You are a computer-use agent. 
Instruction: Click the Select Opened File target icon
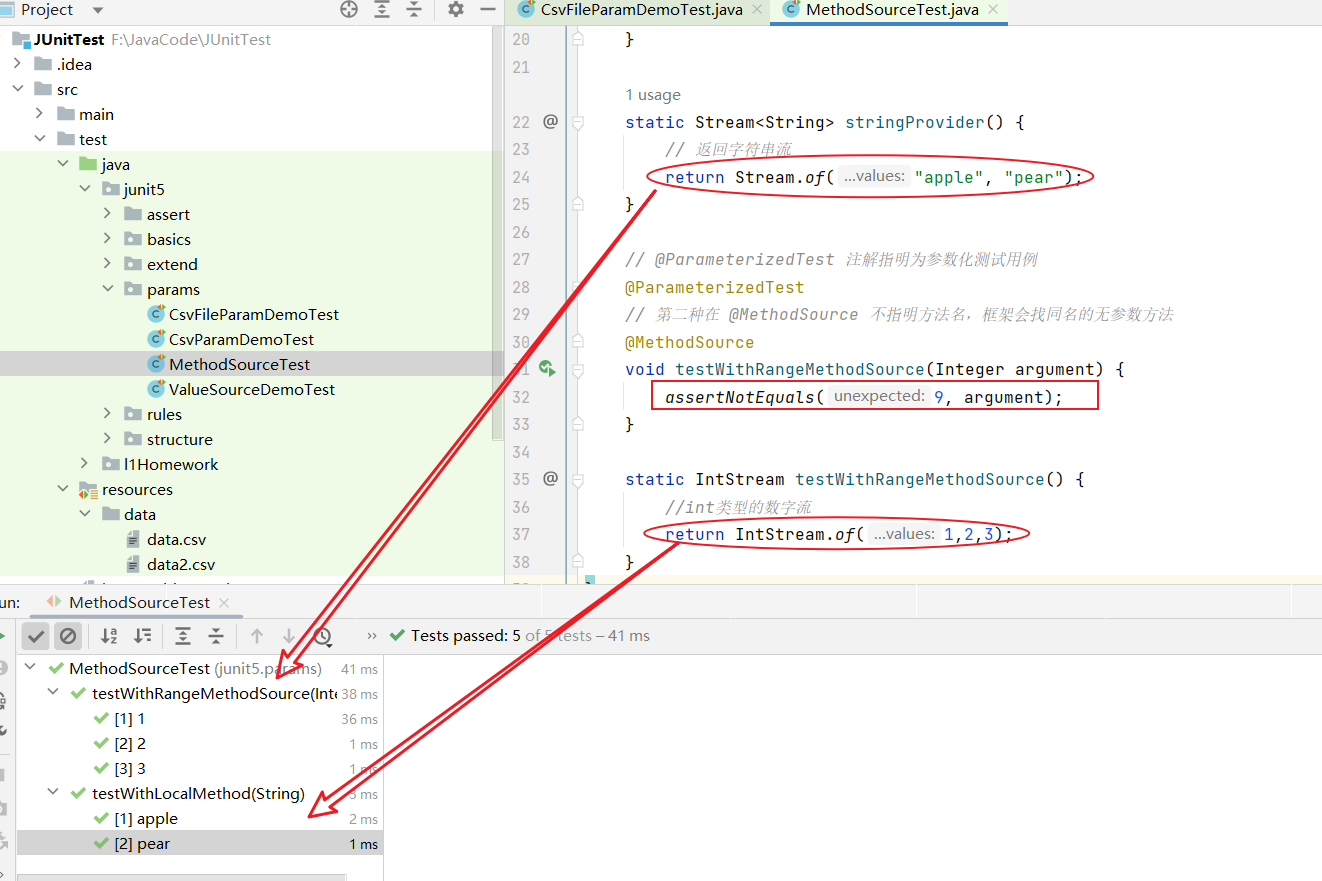pyautogui.click(x=349, y=10)
